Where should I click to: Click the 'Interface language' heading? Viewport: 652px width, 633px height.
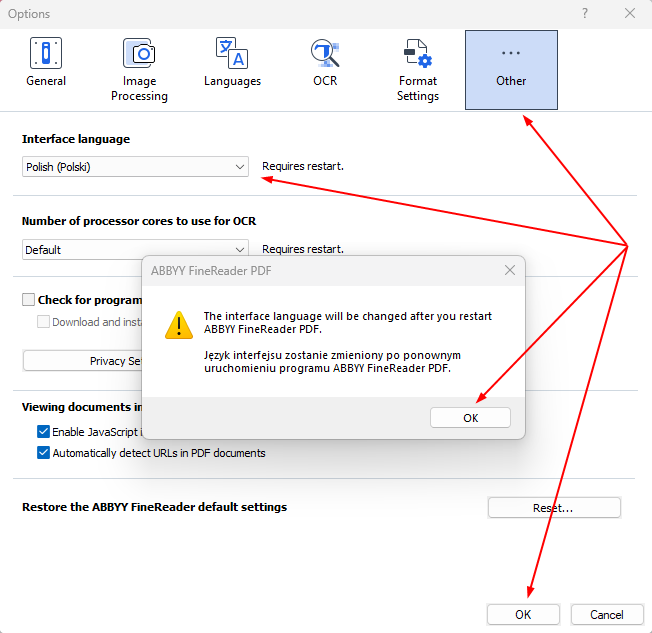pyautogui.click(x=76, y=139)
